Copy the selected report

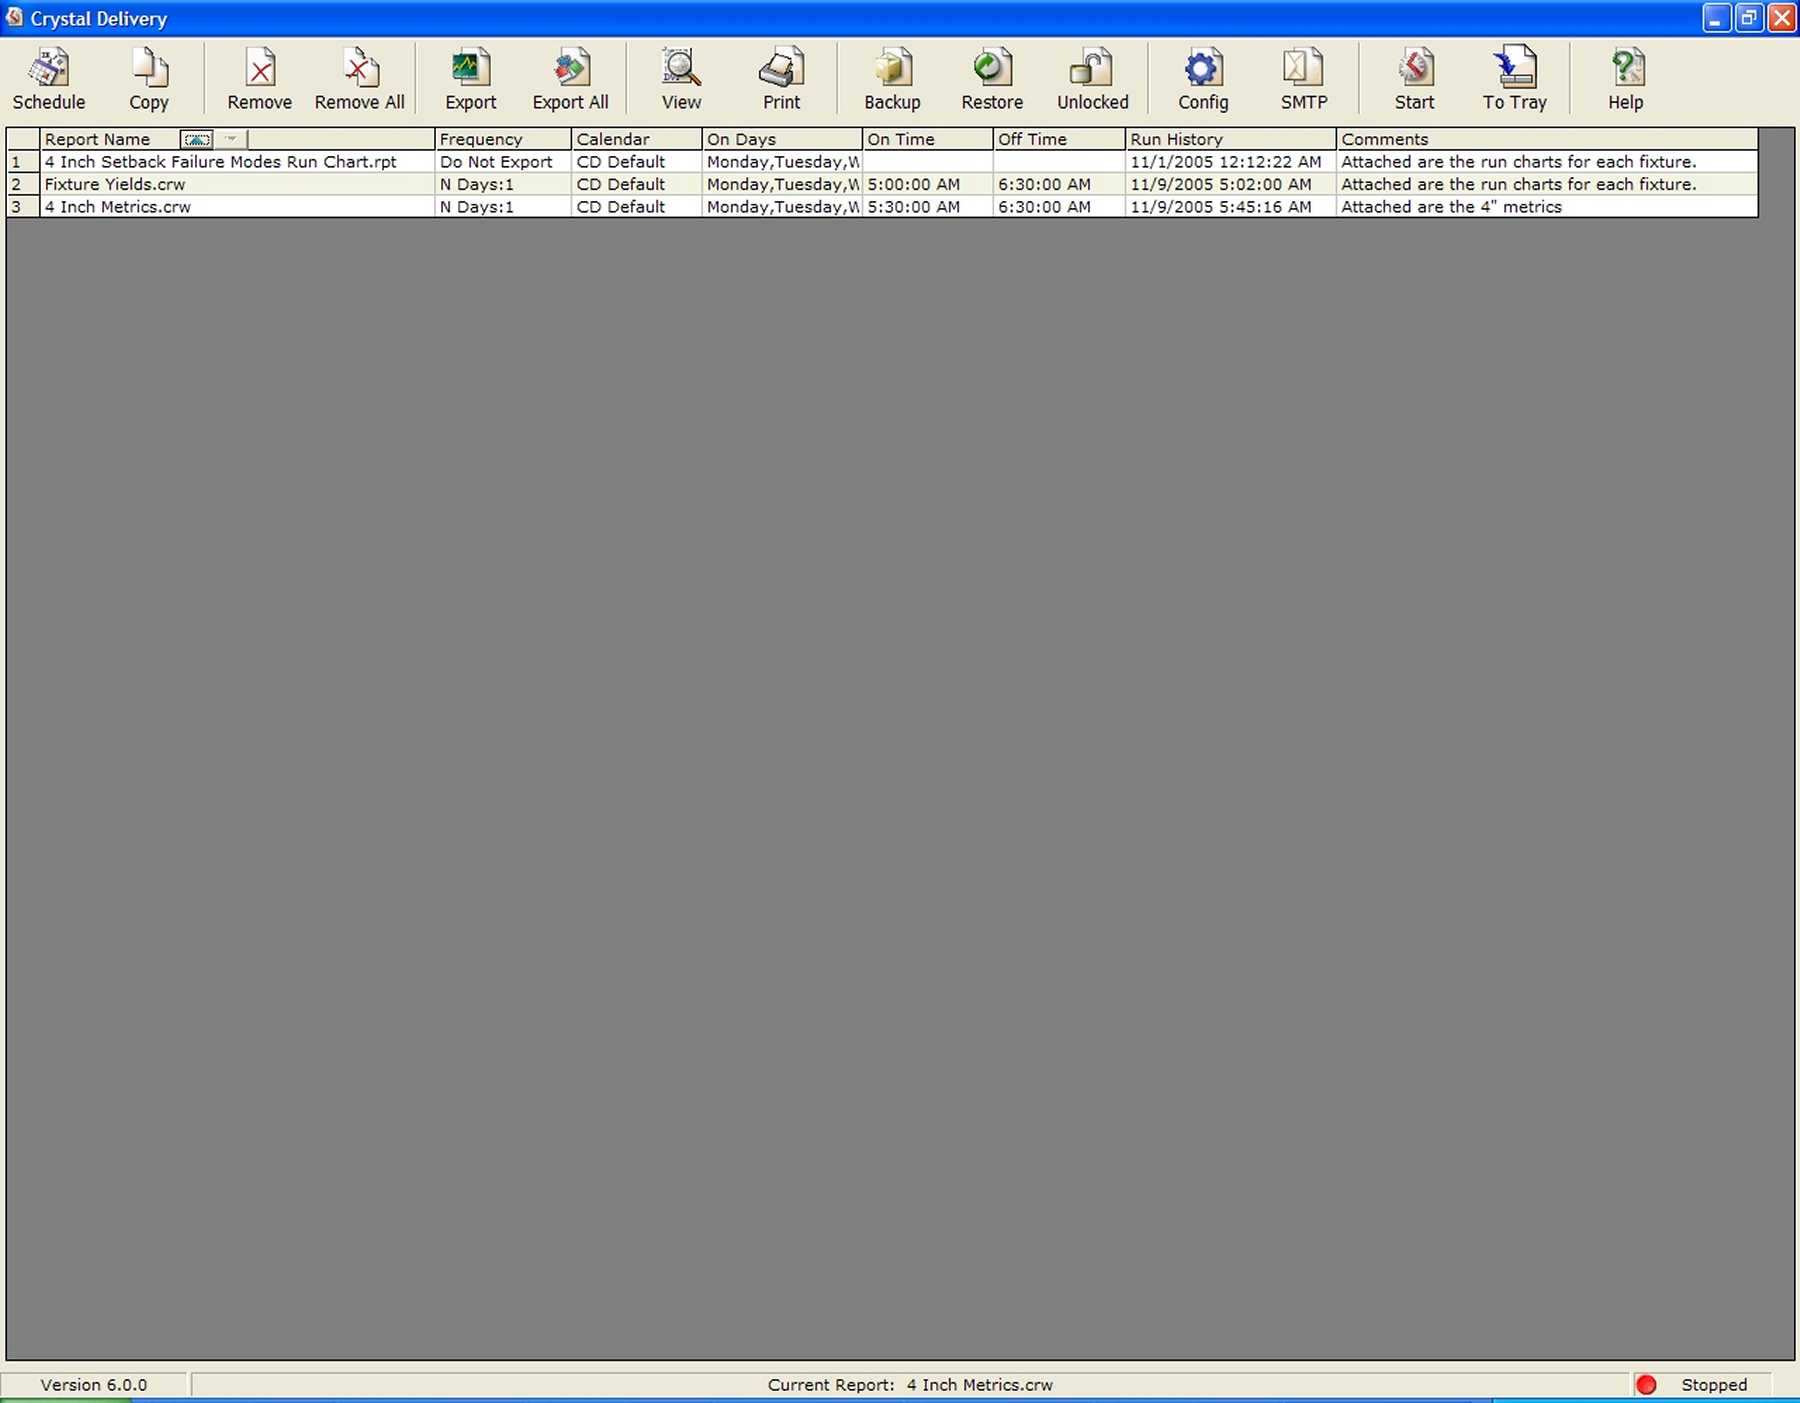tap(149, 79)
